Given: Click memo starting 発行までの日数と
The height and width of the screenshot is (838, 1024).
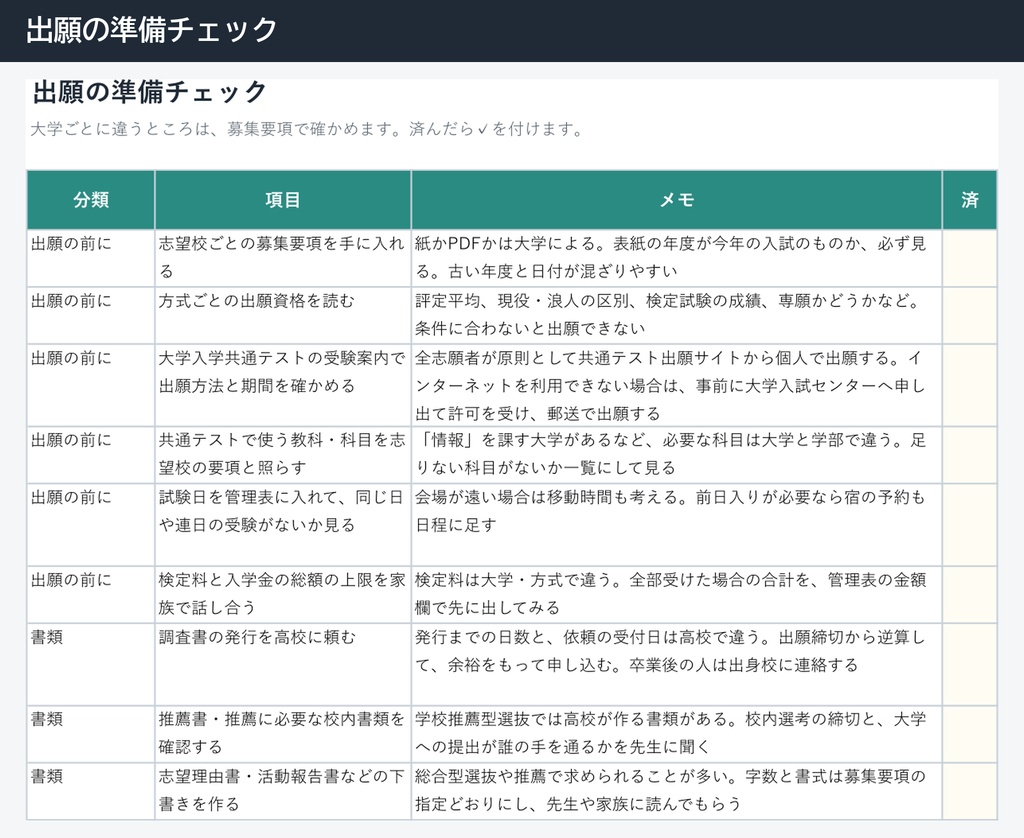Looking at the screenshot, I should [677, 664].
